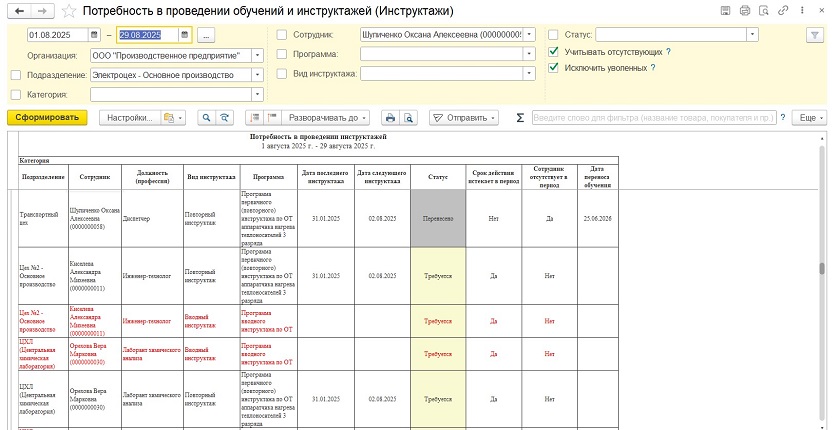
Task: Open the Организация dropdown list
Action: [x=258, y=56]
